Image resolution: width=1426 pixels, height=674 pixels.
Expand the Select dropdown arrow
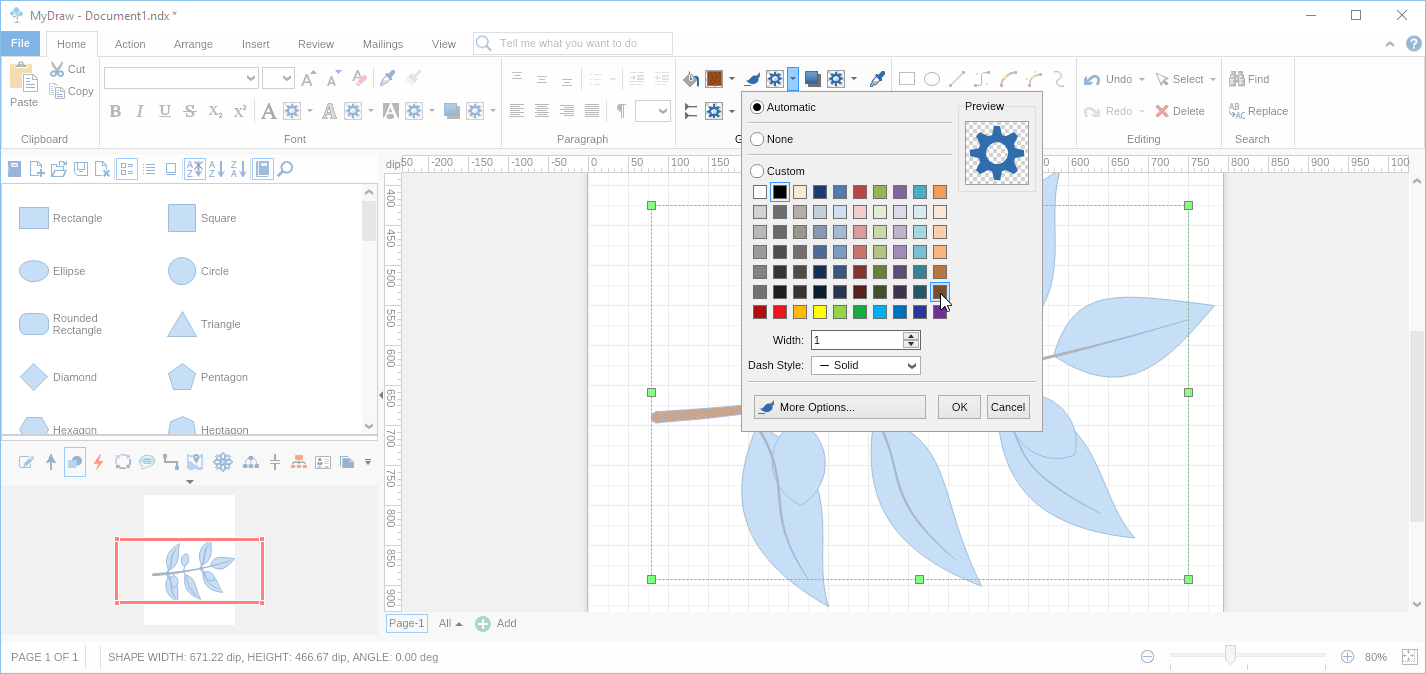coord(1213,79)
